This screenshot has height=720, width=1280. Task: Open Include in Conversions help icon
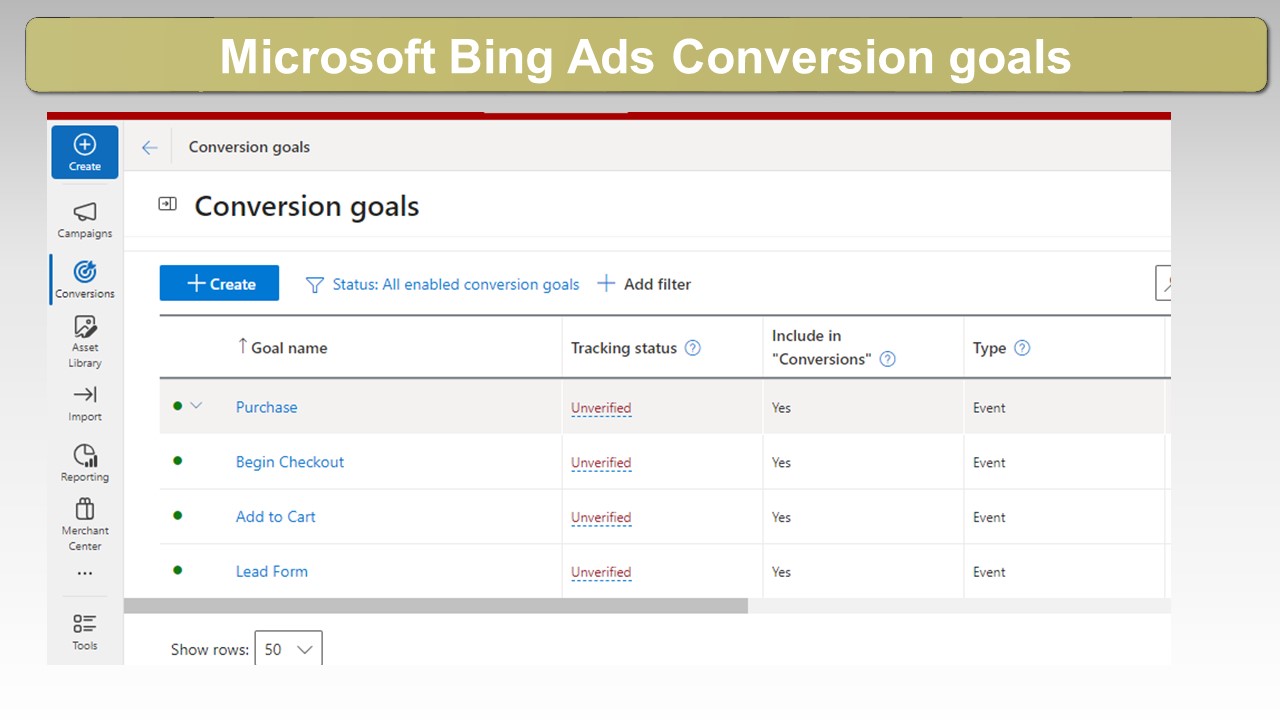tap(887, 359)
